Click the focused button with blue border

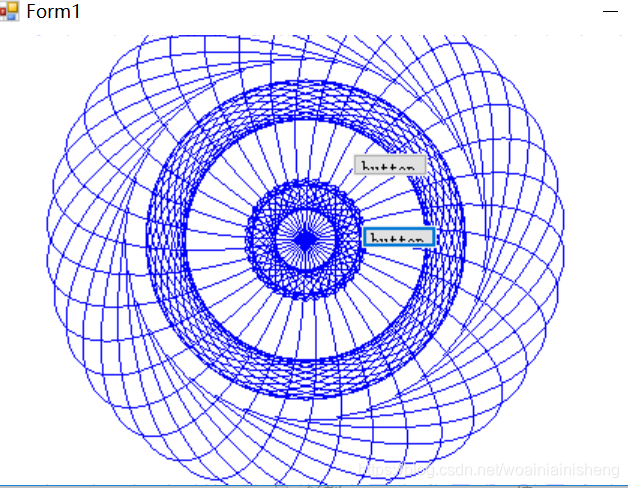click(x=399, y=237)
